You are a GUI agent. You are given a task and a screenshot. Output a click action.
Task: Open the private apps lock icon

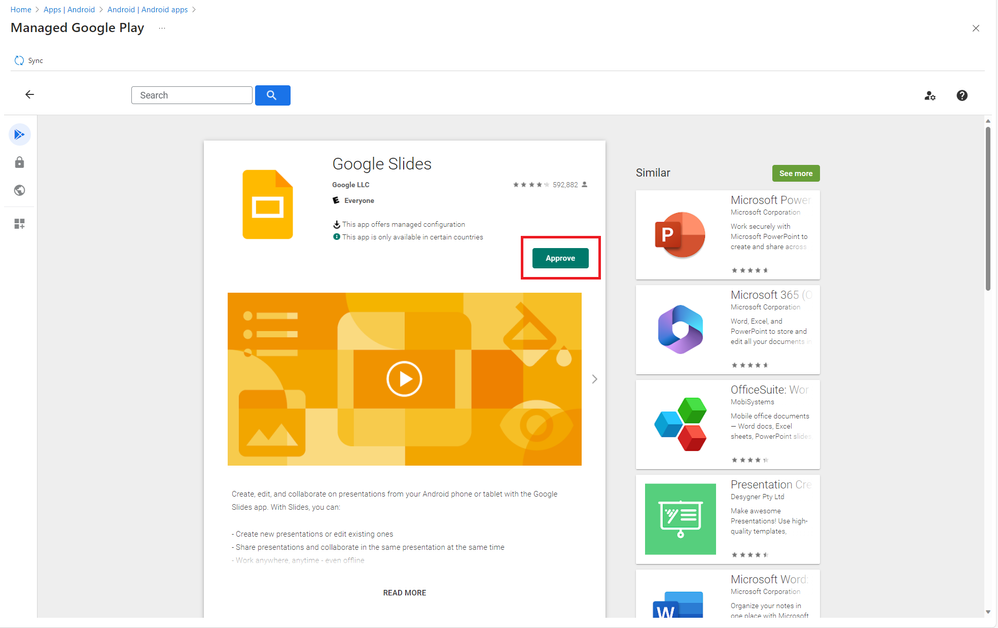(x=20, y=162)
